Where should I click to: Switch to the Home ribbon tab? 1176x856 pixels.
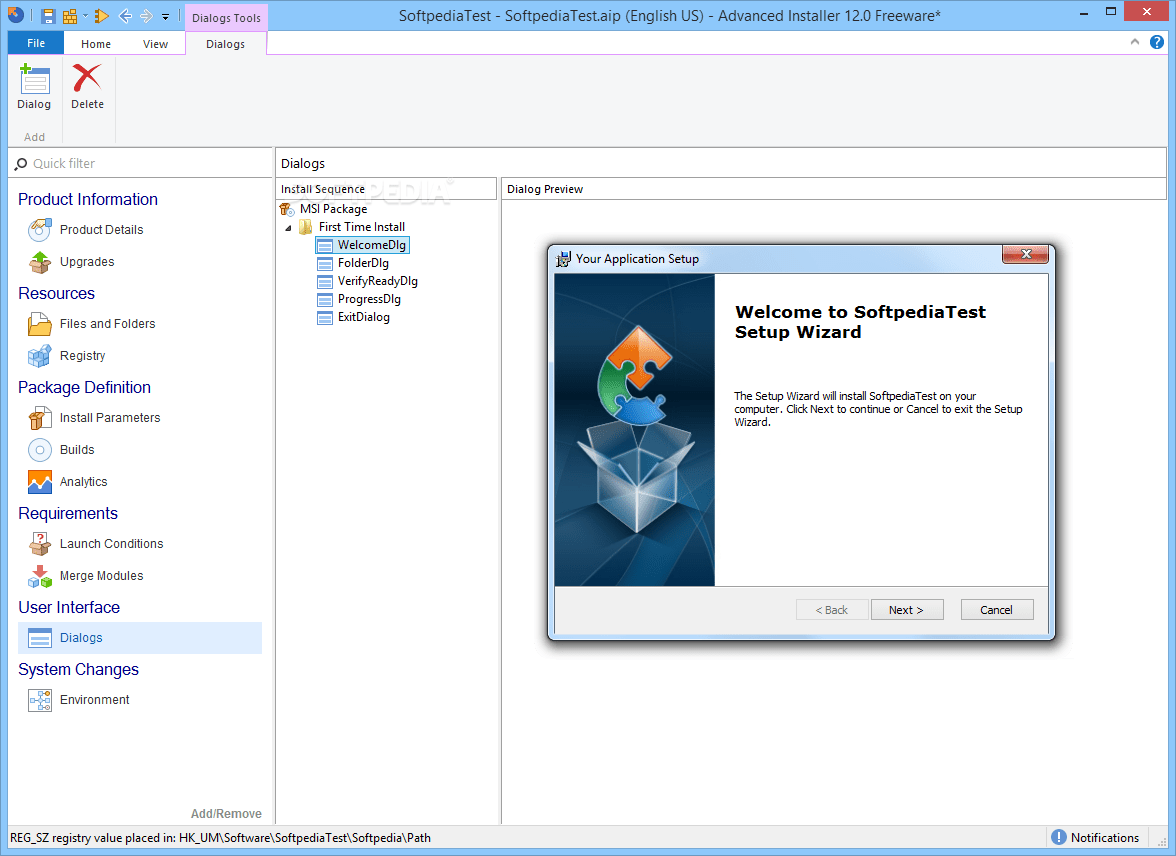(95, 43)
